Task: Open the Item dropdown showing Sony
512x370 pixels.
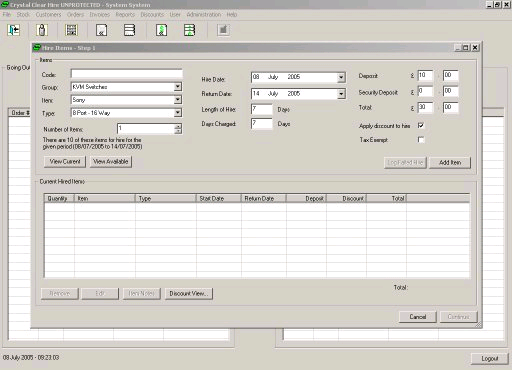Action: click(x=178, y=100)
